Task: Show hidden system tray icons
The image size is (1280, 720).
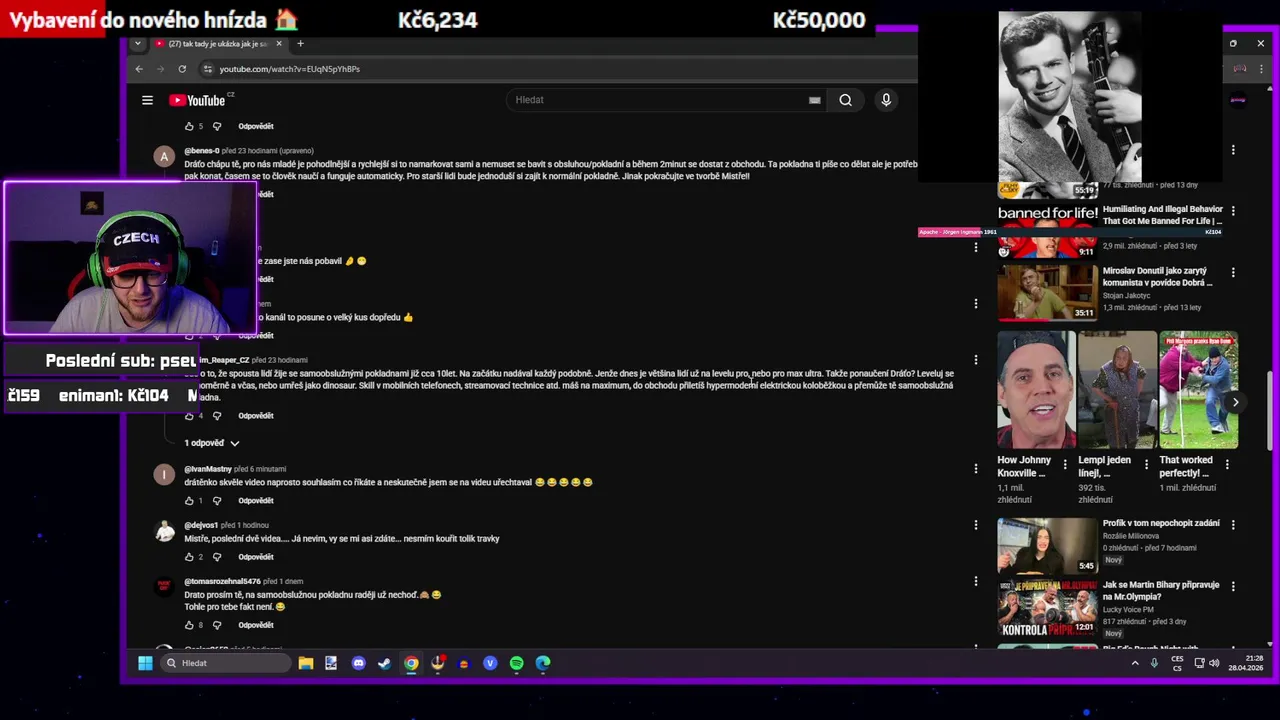Action: 1135,663
